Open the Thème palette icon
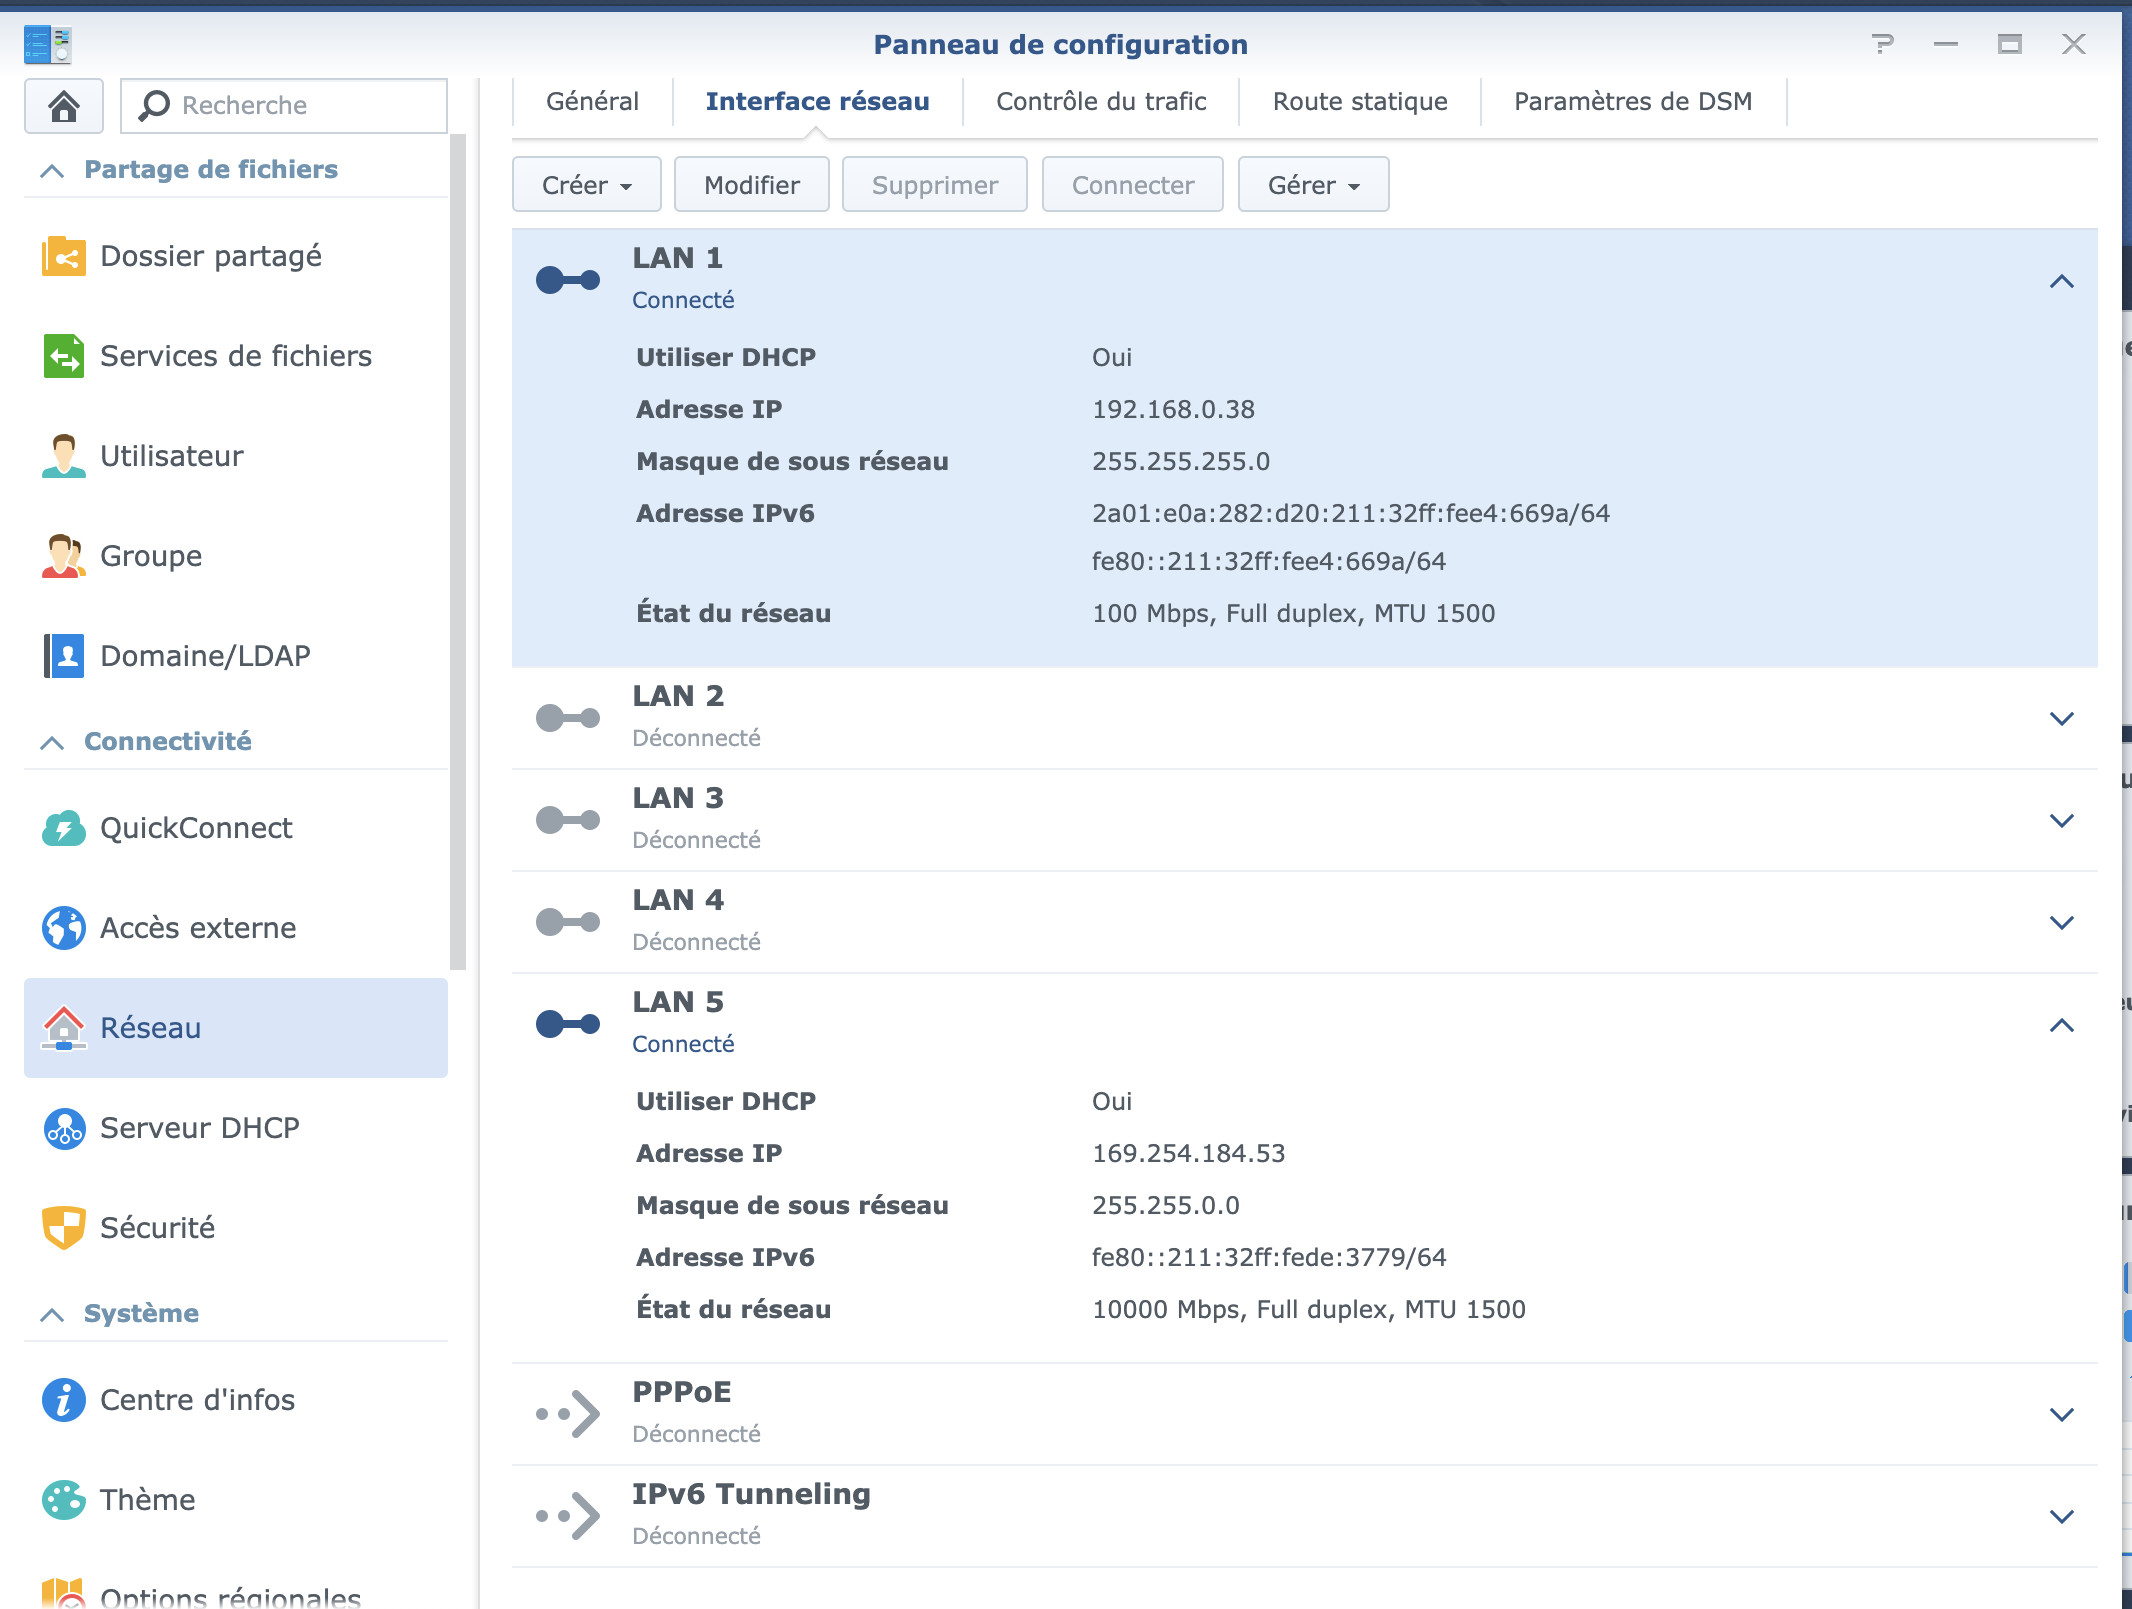Viewport: 2132px width, 1609px height. (64, 1500)
